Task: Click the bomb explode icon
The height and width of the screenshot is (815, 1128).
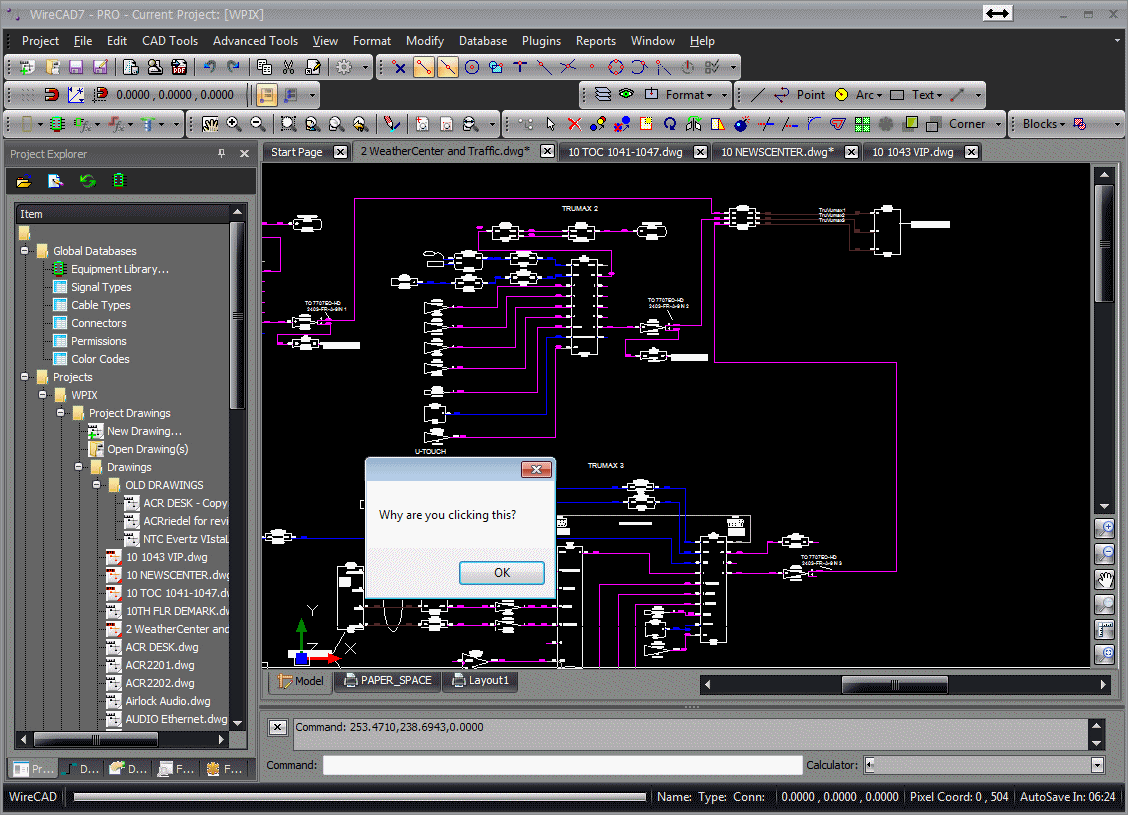Action: tap(741, 124)
